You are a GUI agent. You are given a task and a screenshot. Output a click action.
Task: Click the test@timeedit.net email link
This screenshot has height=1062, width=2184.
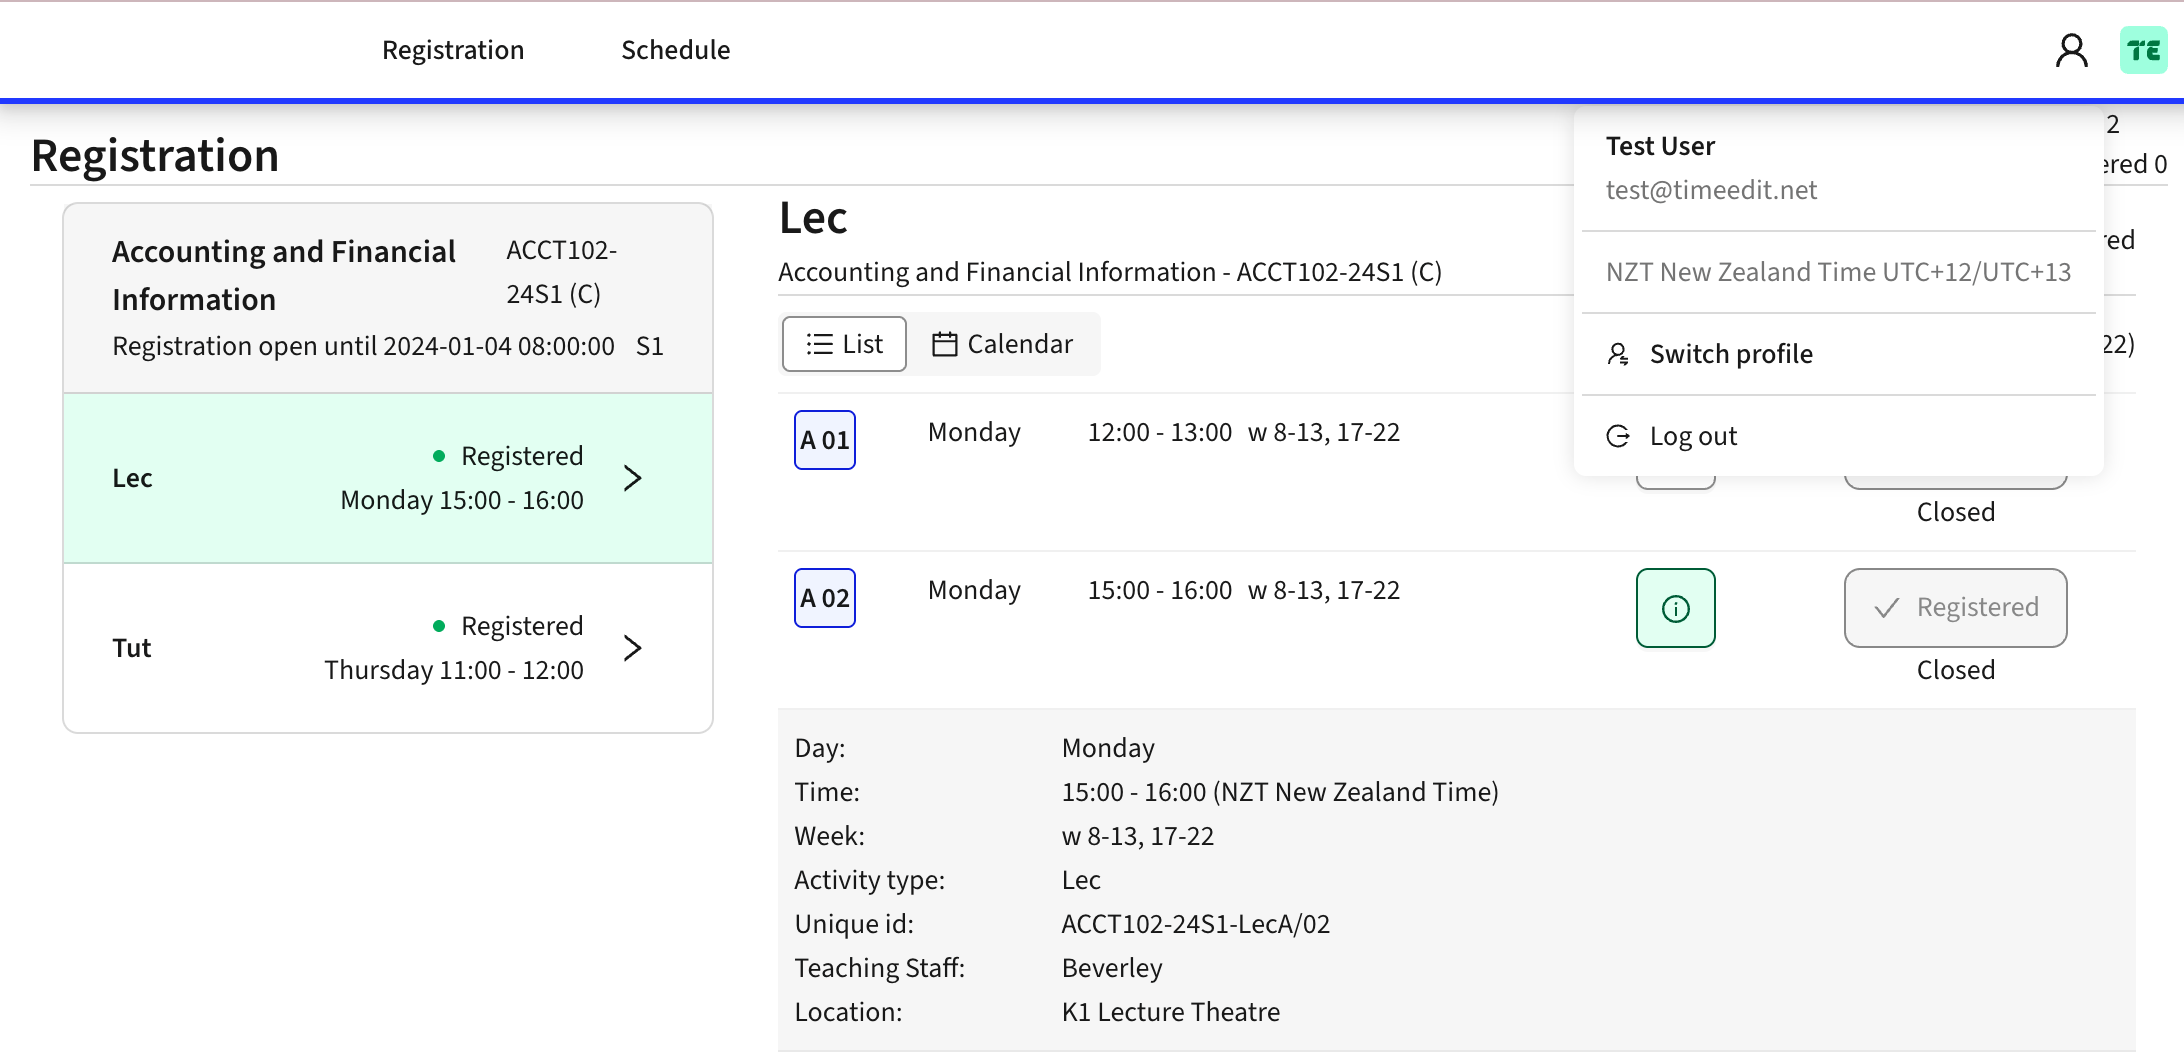click(1711, 190)
